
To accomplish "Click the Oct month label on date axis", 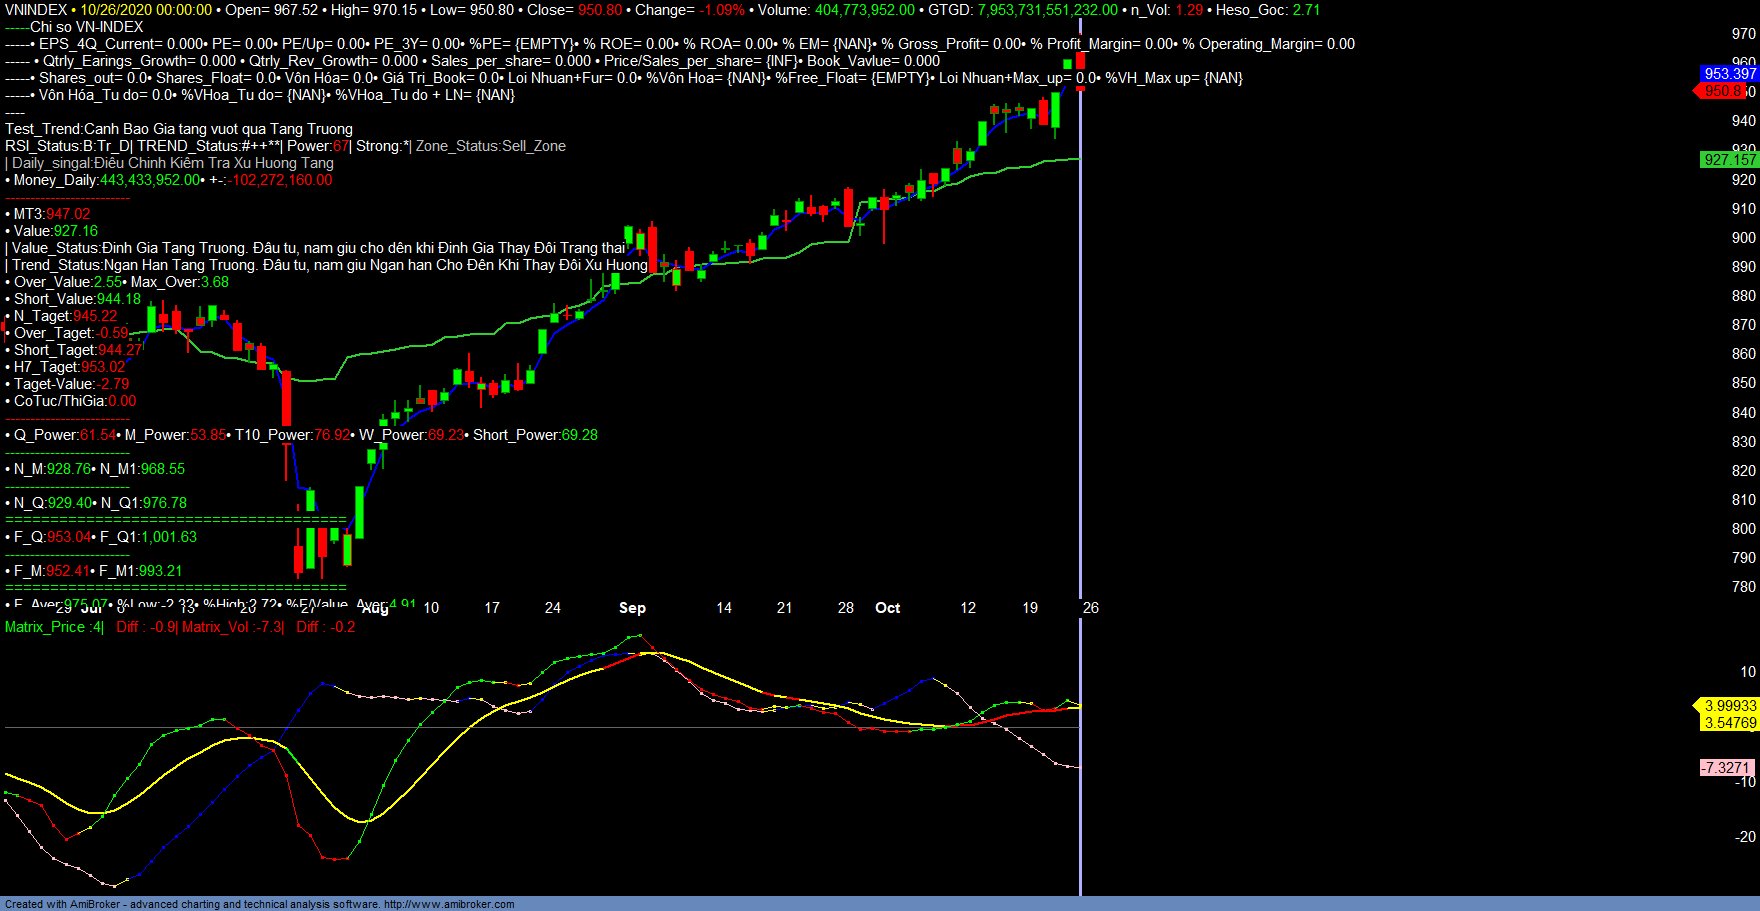I will 887,608.
